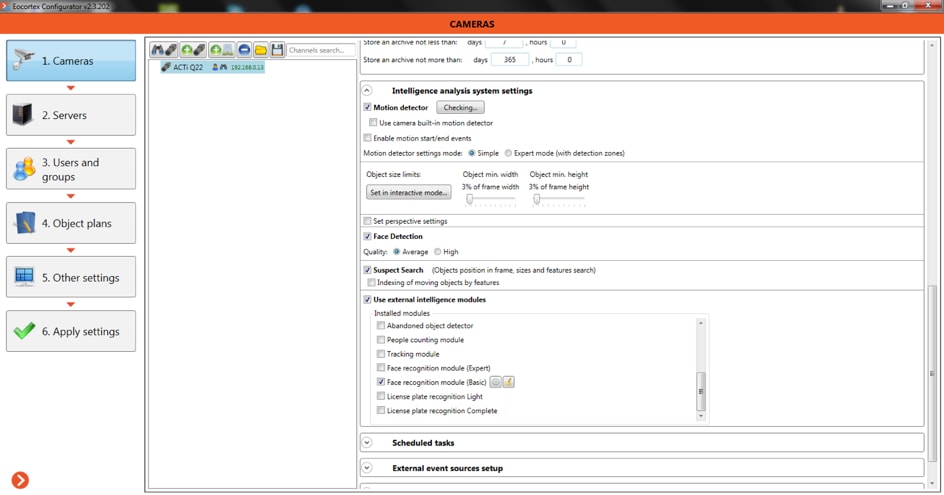The width and height of the screenshot is (944, 495).
Task: Open Face recognition (Basic) module settings gear
Action: point(495,382)
